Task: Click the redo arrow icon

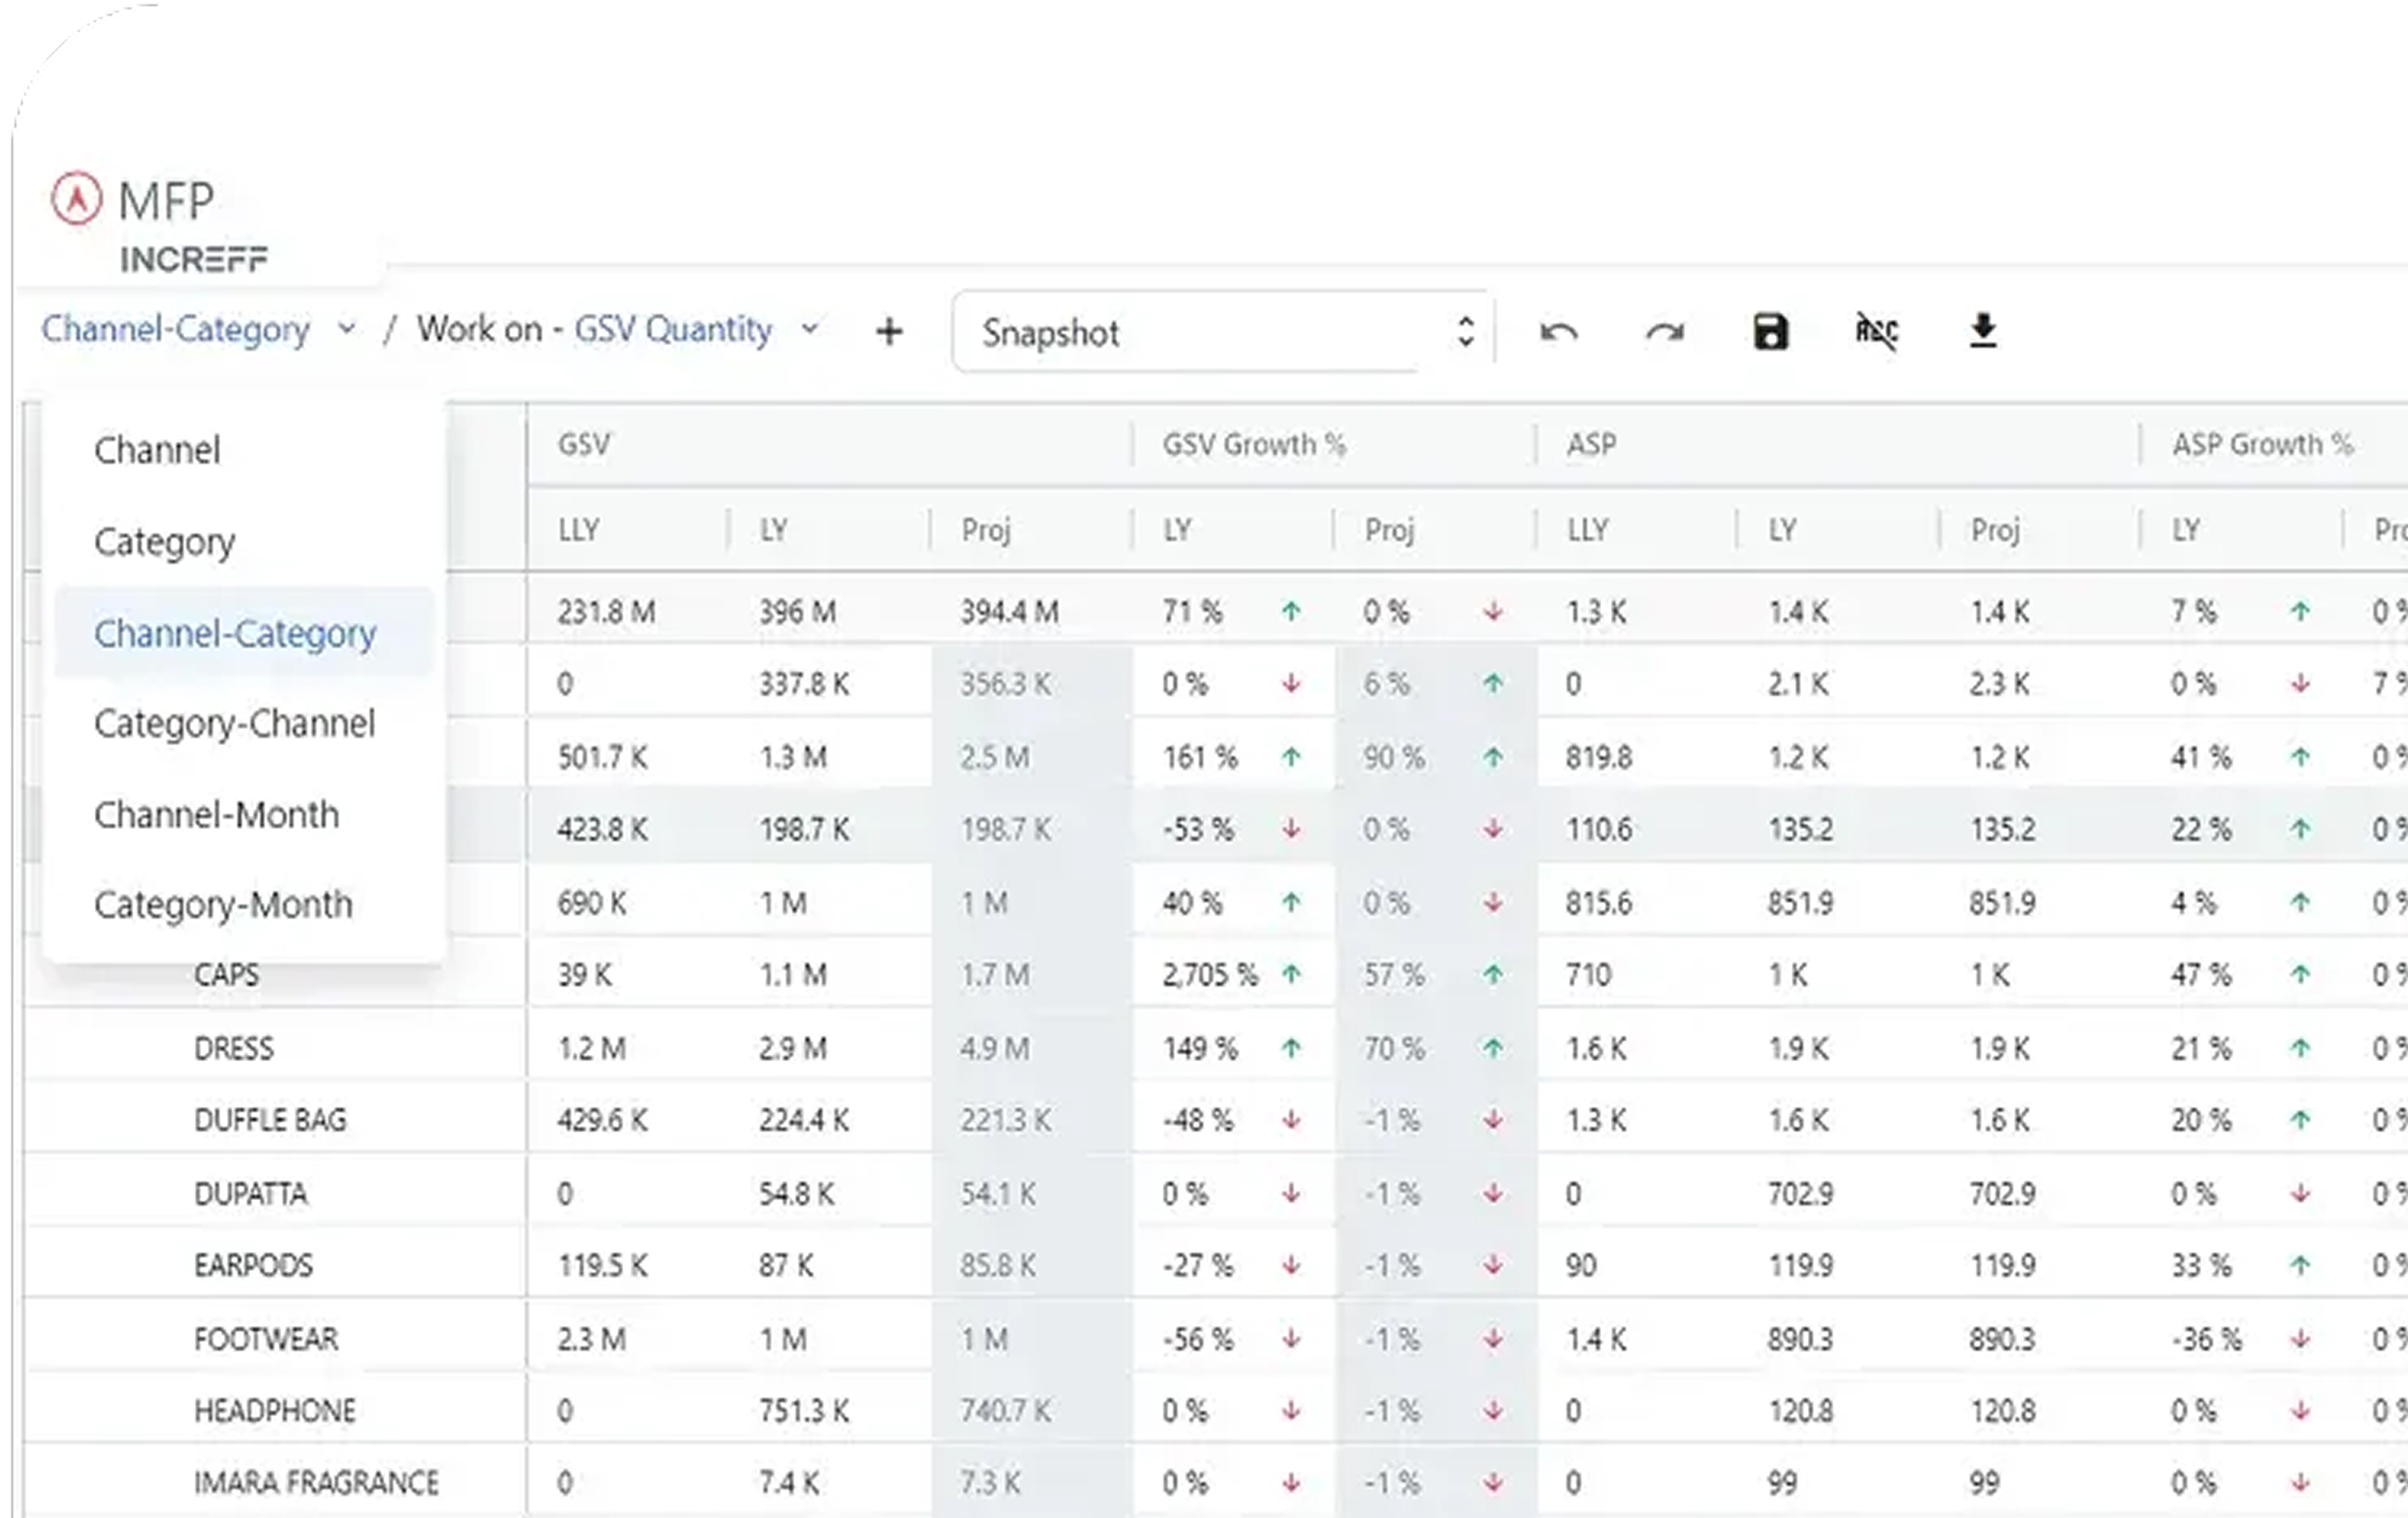Action: (1664, 332)
